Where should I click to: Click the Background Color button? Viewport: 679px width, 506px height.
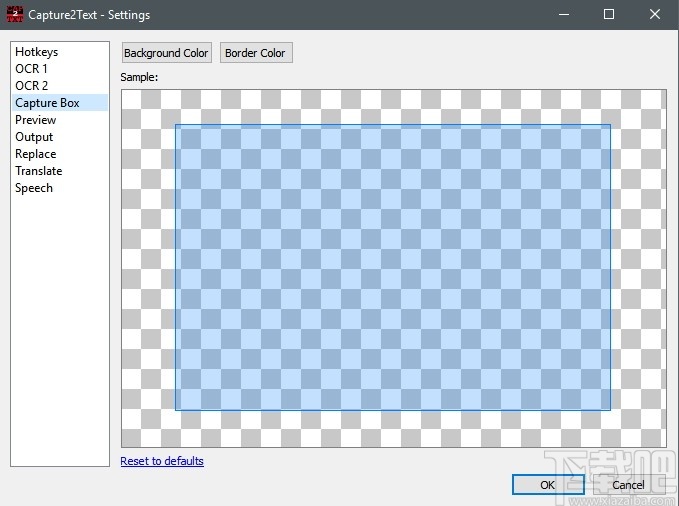[167, 53]
